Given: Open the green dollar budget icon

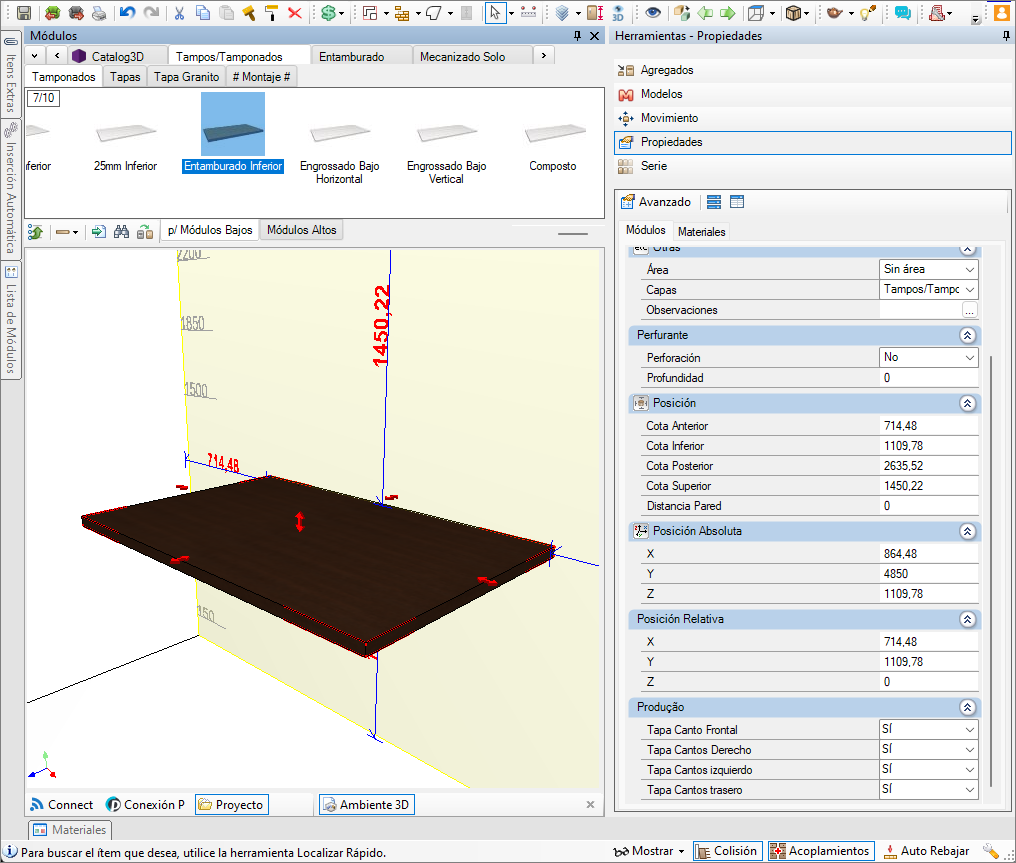Looking at the screenshot, I should pyautogui.click(x=329, y=13).
